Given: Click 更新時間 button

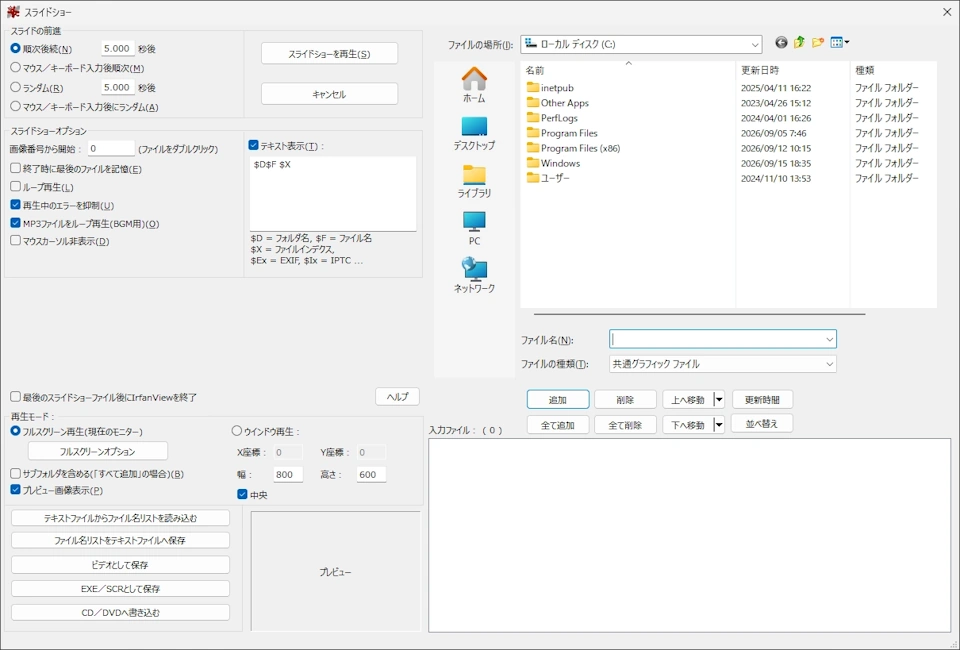Looking at the screenshot, I should click(x=762, y=400).
